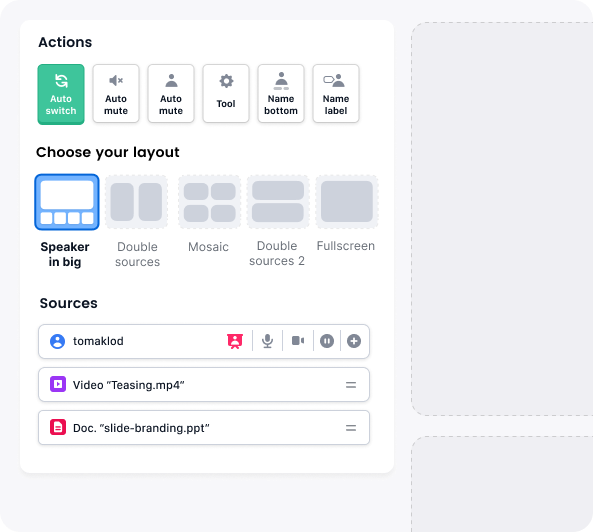Mute tomaklod's microphone
This screenshot has width=593, height=532.
(267, 341)
